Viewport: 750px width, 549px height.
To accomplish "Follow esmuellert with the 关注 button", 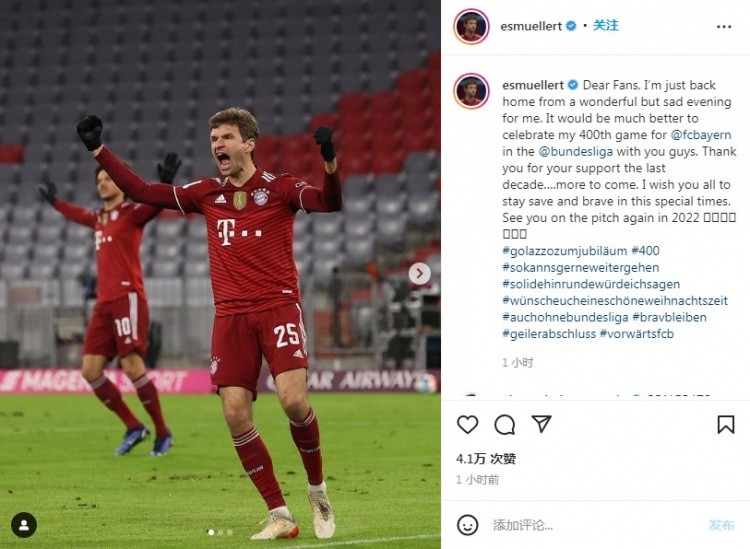I will click(x=606, y=25).
